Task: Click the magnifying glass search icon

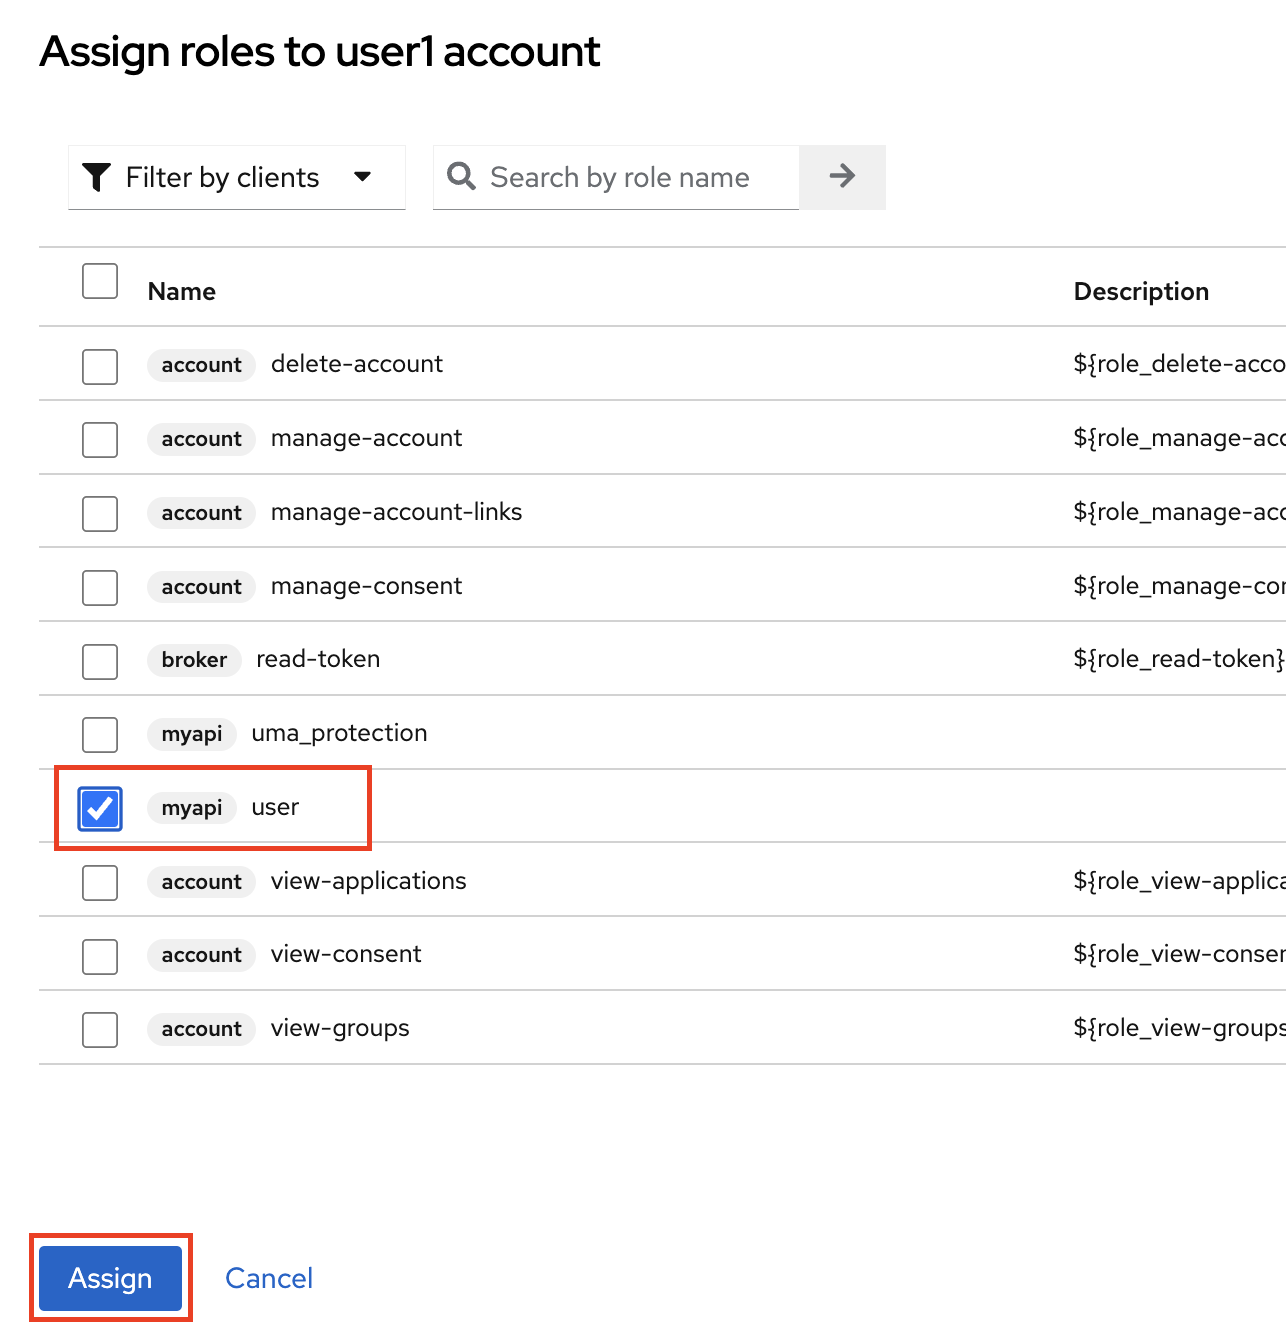Action: (x=461, y=176)
